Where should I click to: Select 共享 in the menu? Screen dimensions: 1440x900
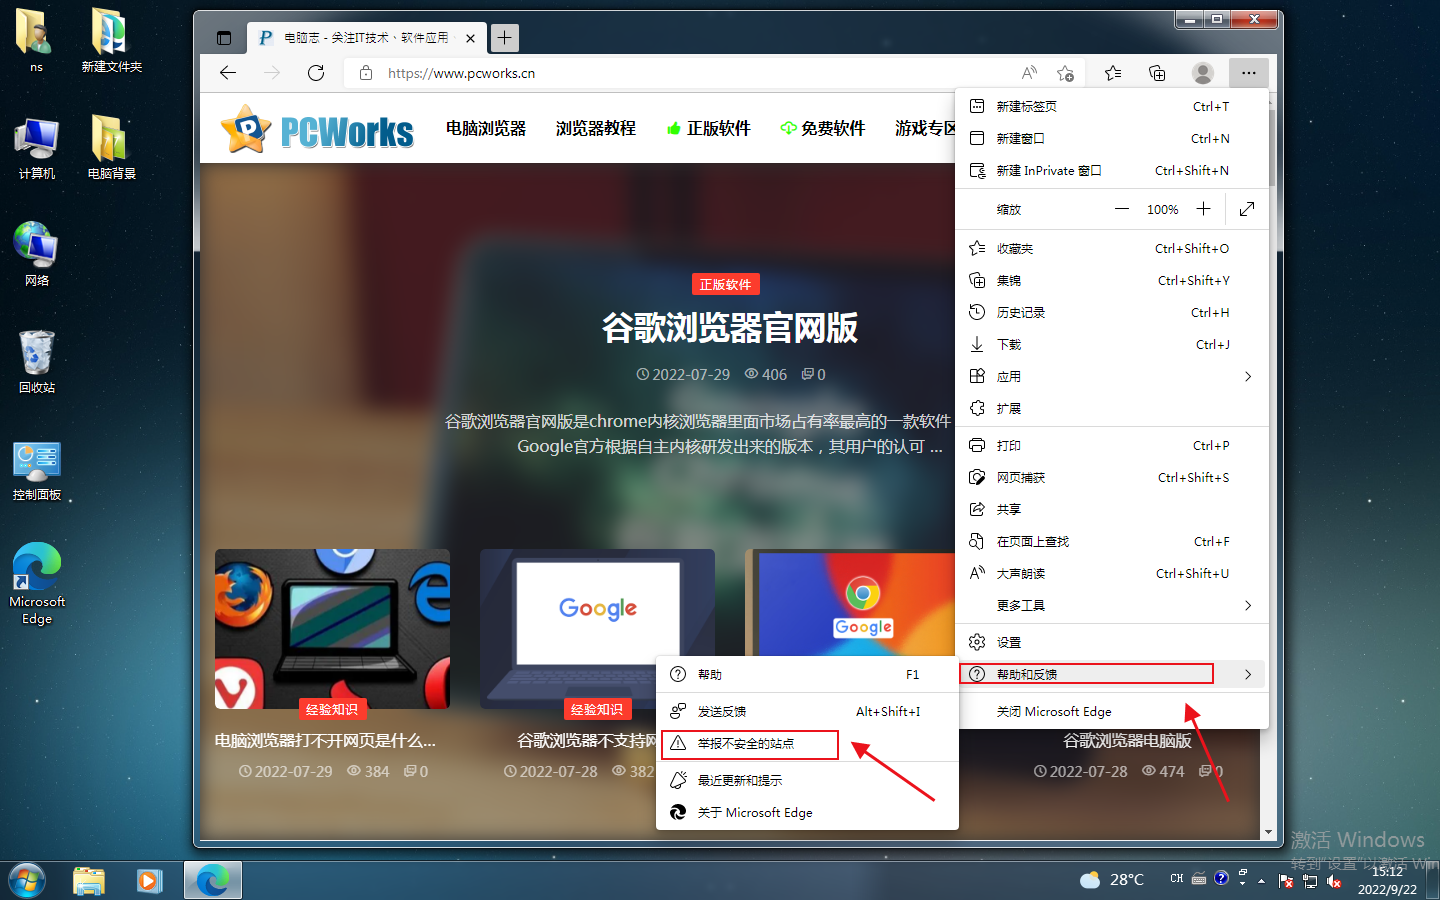tap(1112, 509)
